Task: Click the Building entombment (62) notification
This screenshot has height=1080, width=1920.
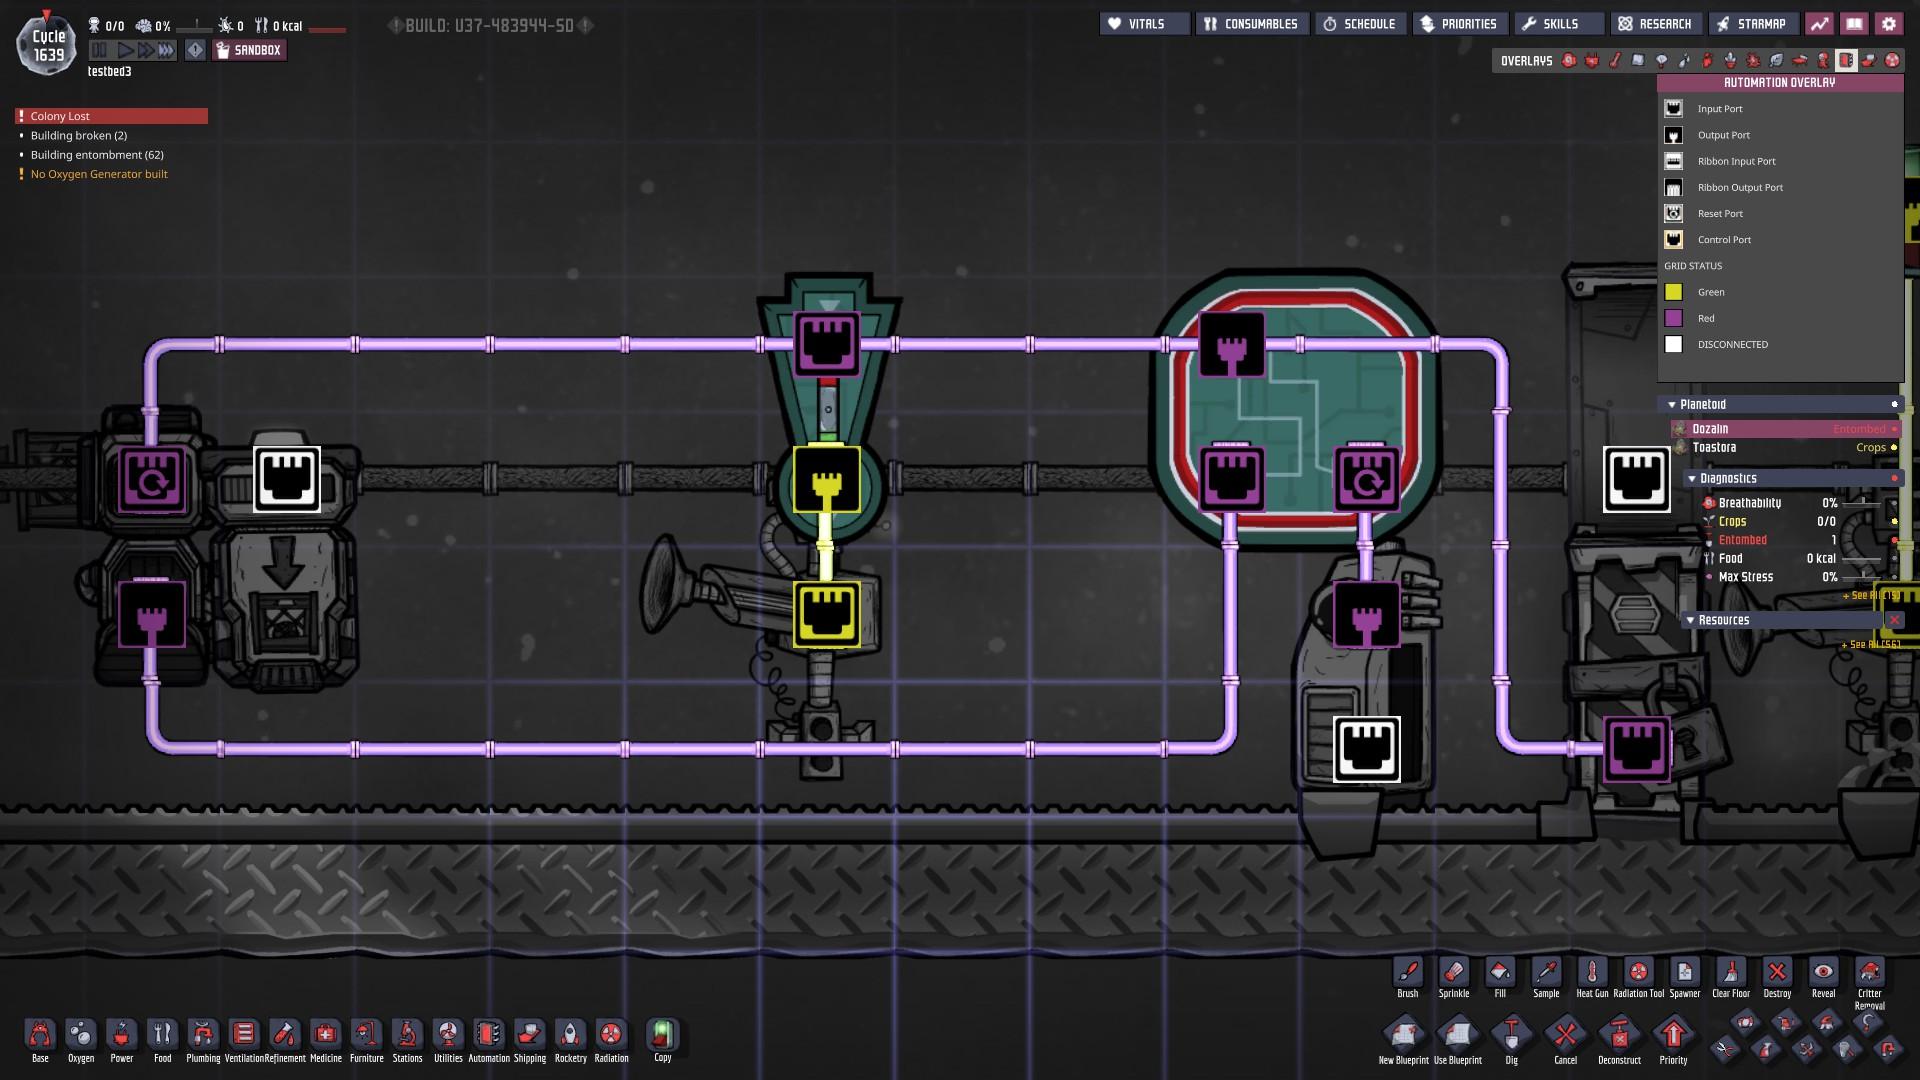Action: tap(96, 155)
